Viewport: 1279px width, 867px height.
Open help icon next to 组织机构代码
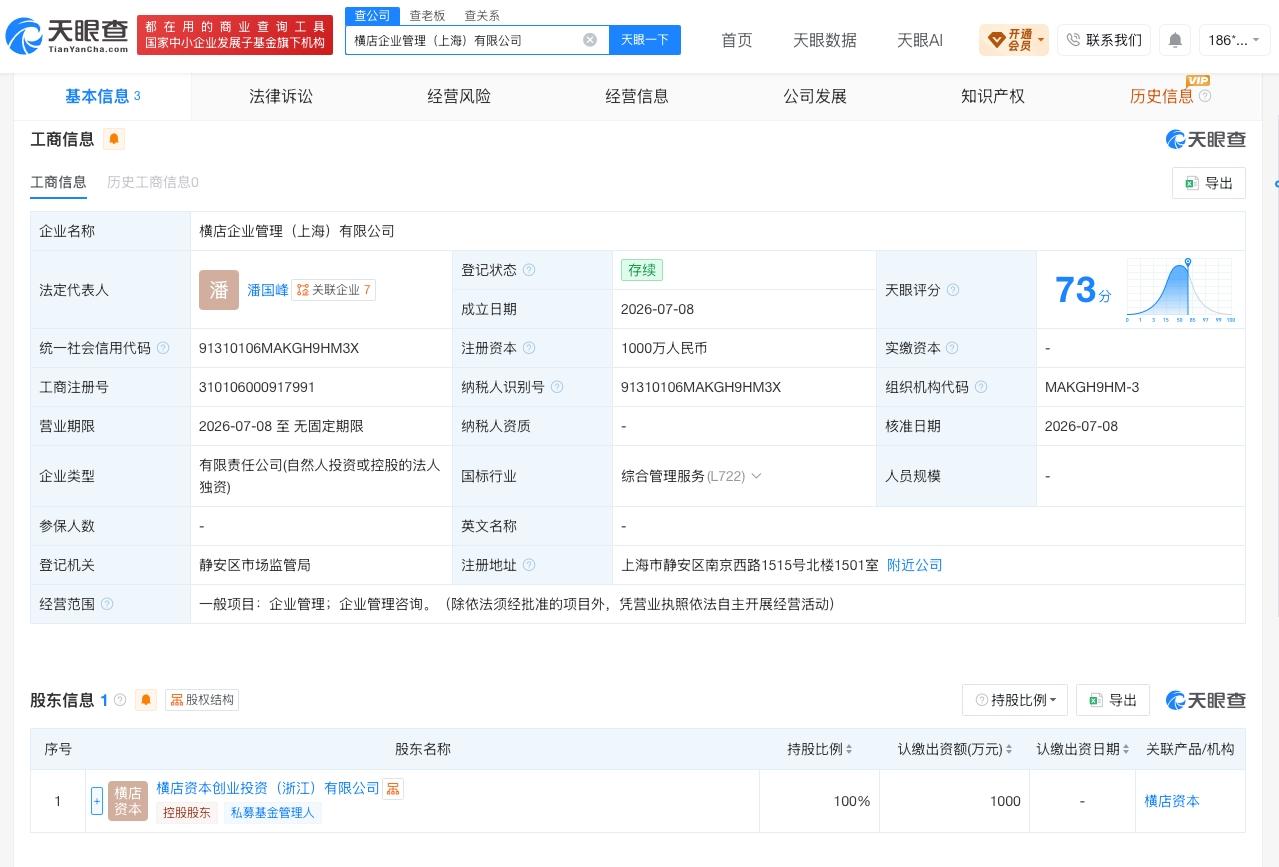tap(981, 387)
